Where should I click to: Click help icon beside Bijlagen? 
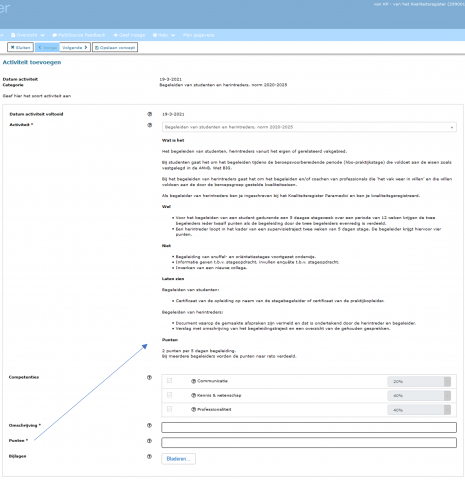(149, 456)
